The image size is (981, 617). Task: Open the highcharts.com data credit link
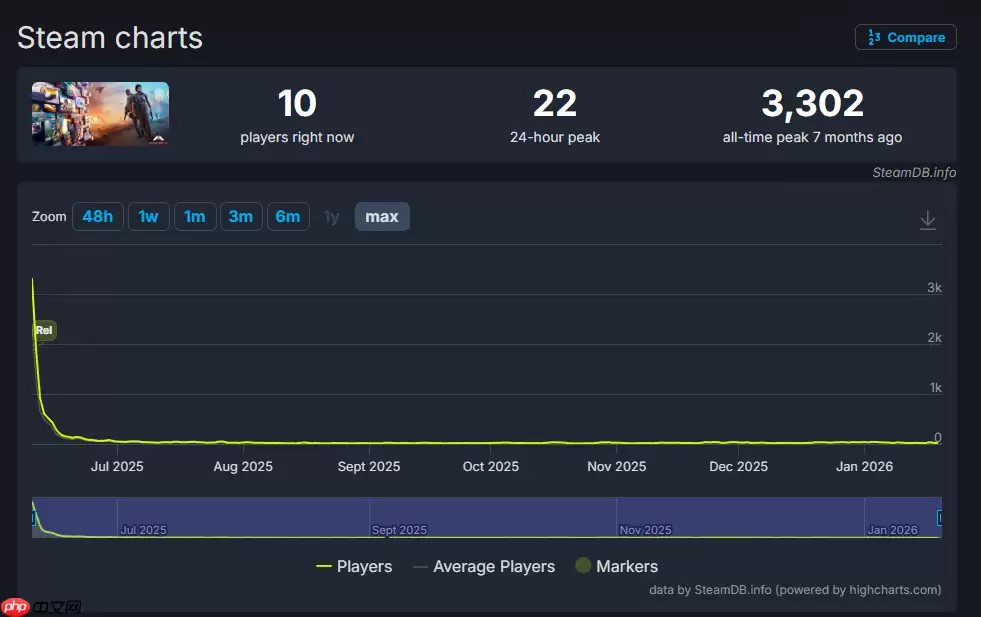tap(795, 590)
